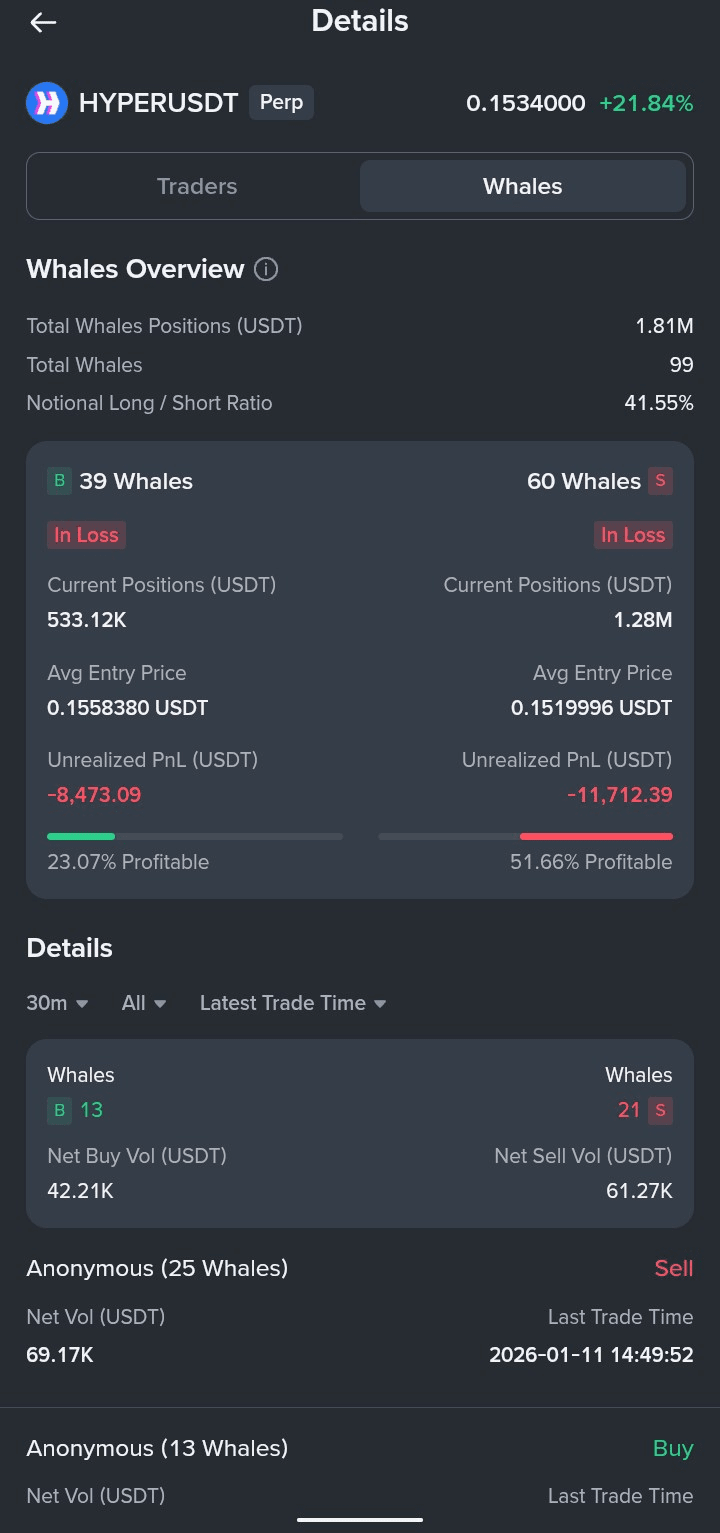720x1533 pixels.
Task: Switch to the Traders tab
Action: tap(197, 186)
